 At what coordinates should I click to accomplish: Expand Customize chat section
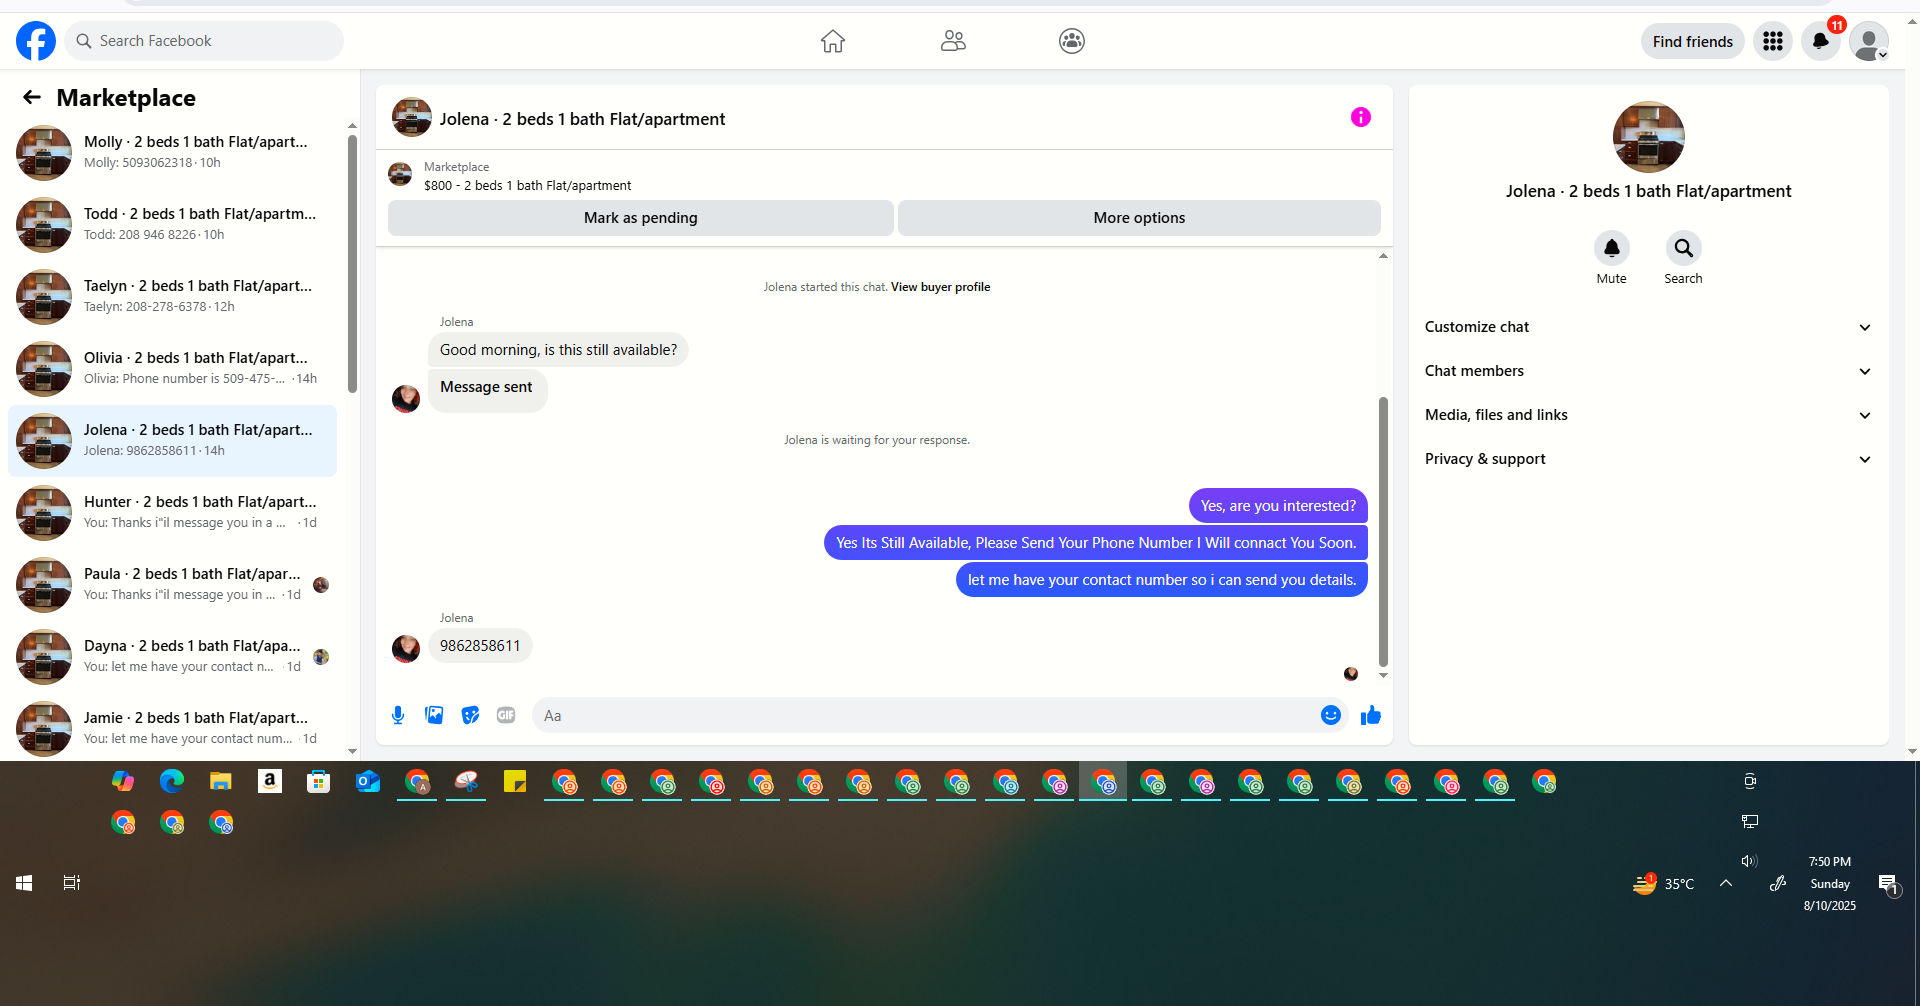coord(1648,327)
